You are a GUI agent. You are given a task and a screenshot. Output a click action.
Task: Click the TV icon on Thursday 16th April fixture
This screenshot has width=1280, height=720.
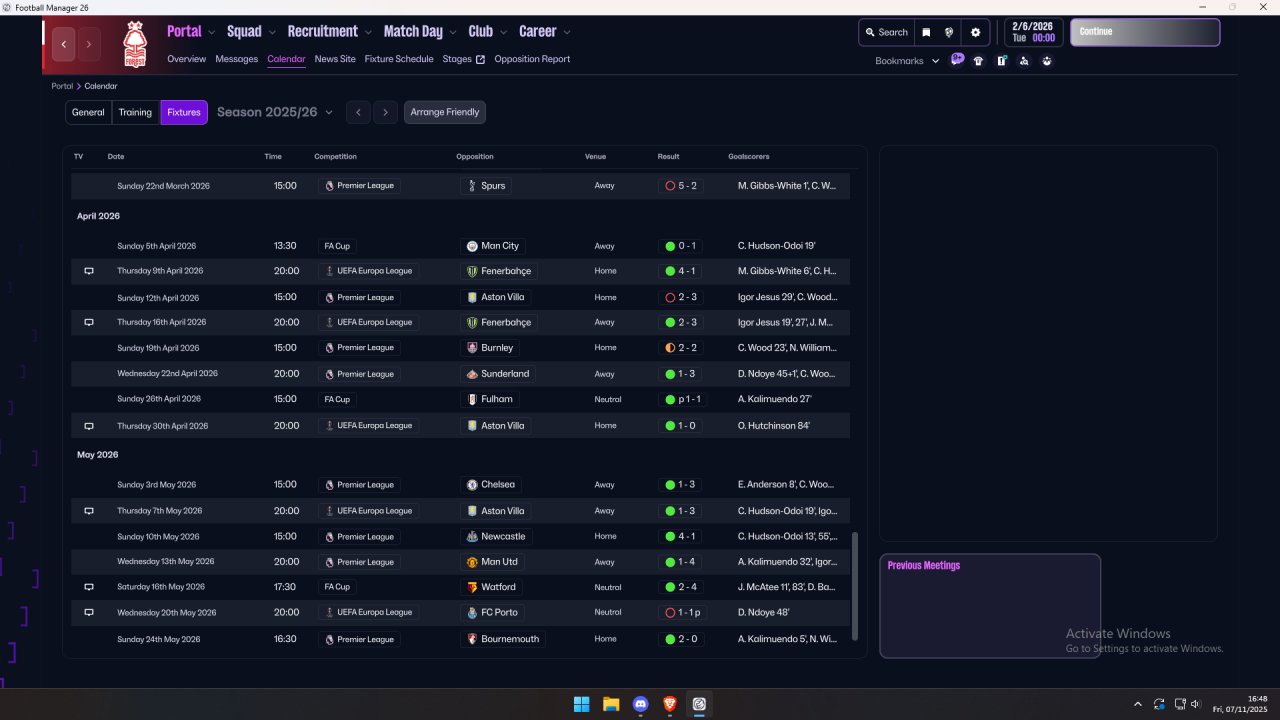point(88,322)
